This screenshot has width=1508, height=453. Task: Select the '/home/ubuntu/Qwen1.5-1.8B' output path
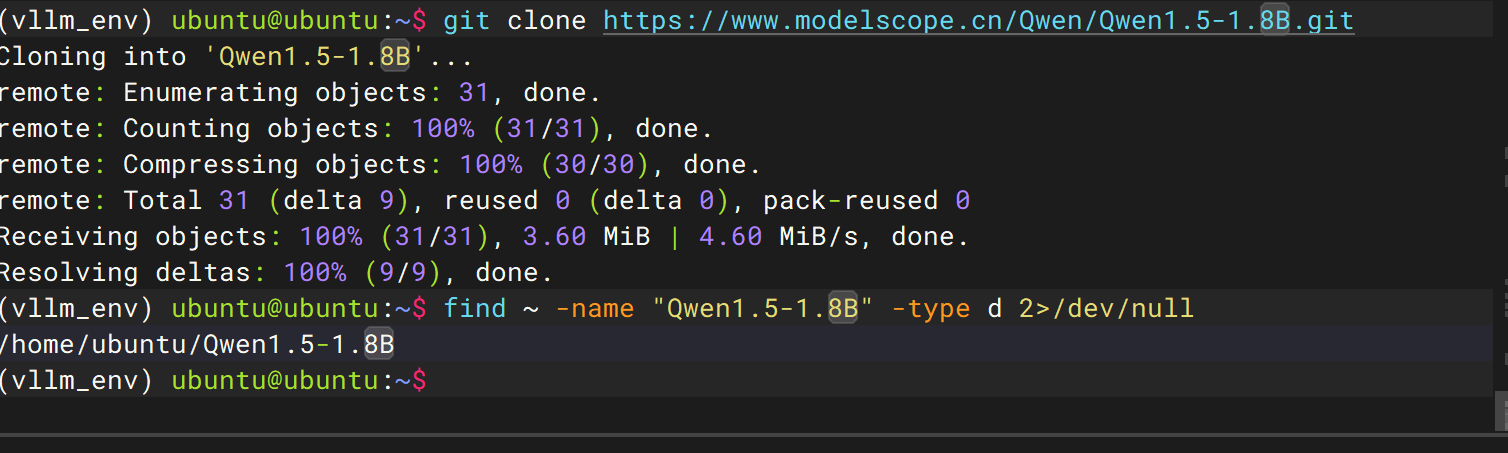(197, 344)
